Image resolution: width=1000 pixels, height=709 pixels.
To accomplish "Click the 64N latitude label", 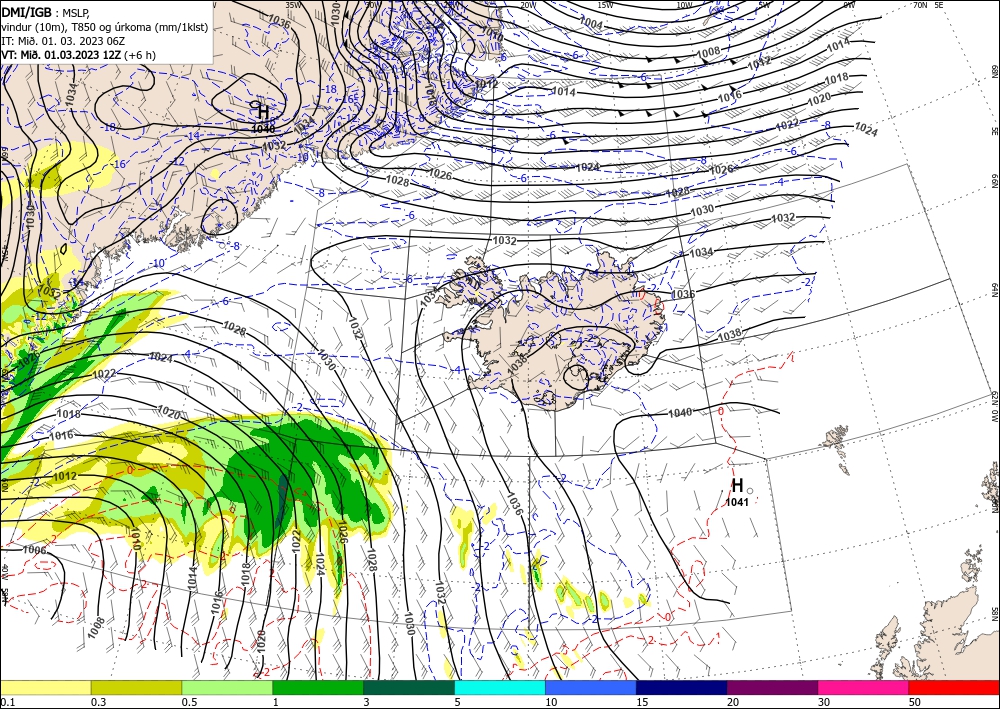I will point(994,289).
